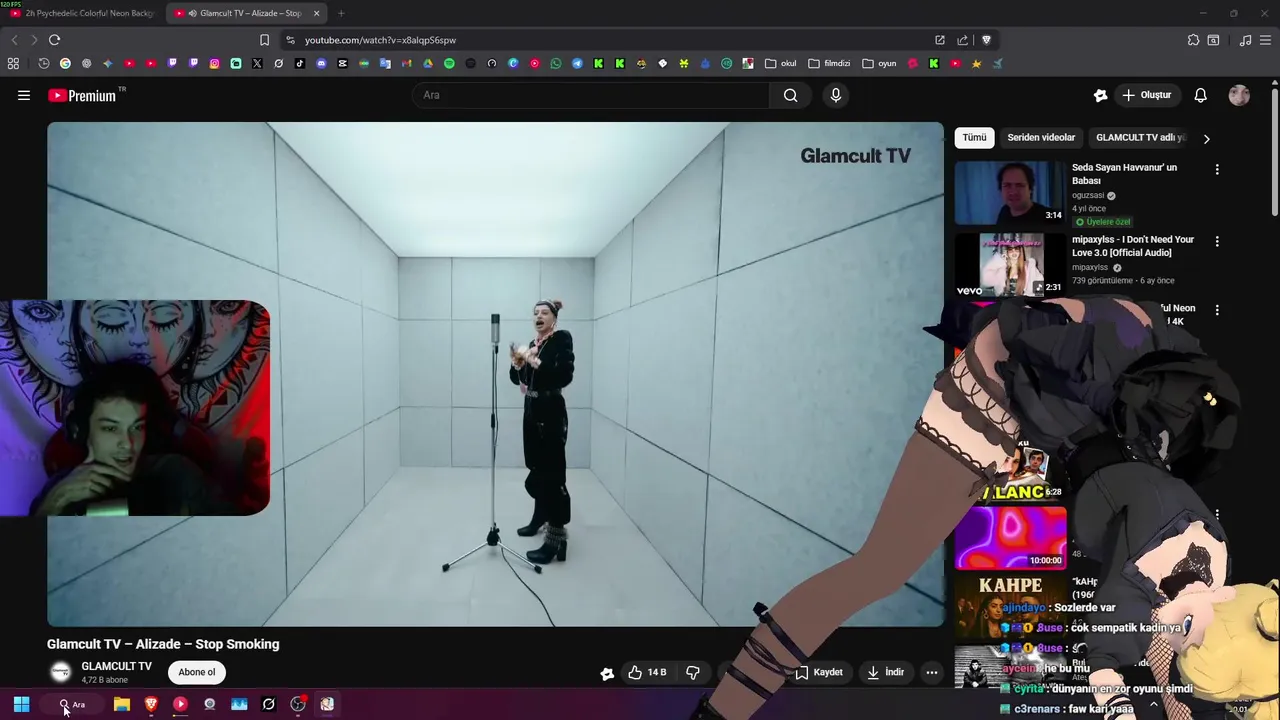Click the colorful neon background video thumbnail

point(1011,537)
